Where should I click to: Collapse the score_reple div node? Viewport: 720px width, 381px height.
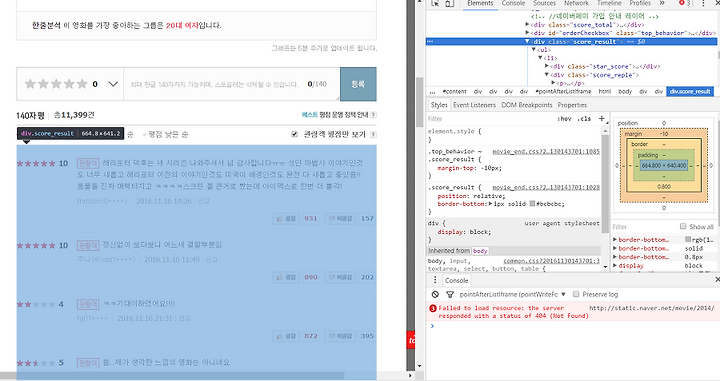tap(546, 74)
